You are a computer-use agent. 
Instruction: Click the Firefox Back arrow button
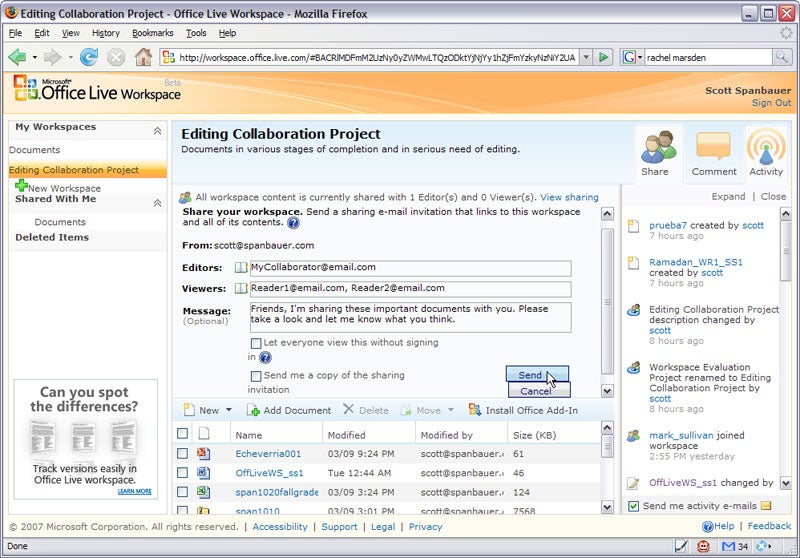click(x=17, y=57)
